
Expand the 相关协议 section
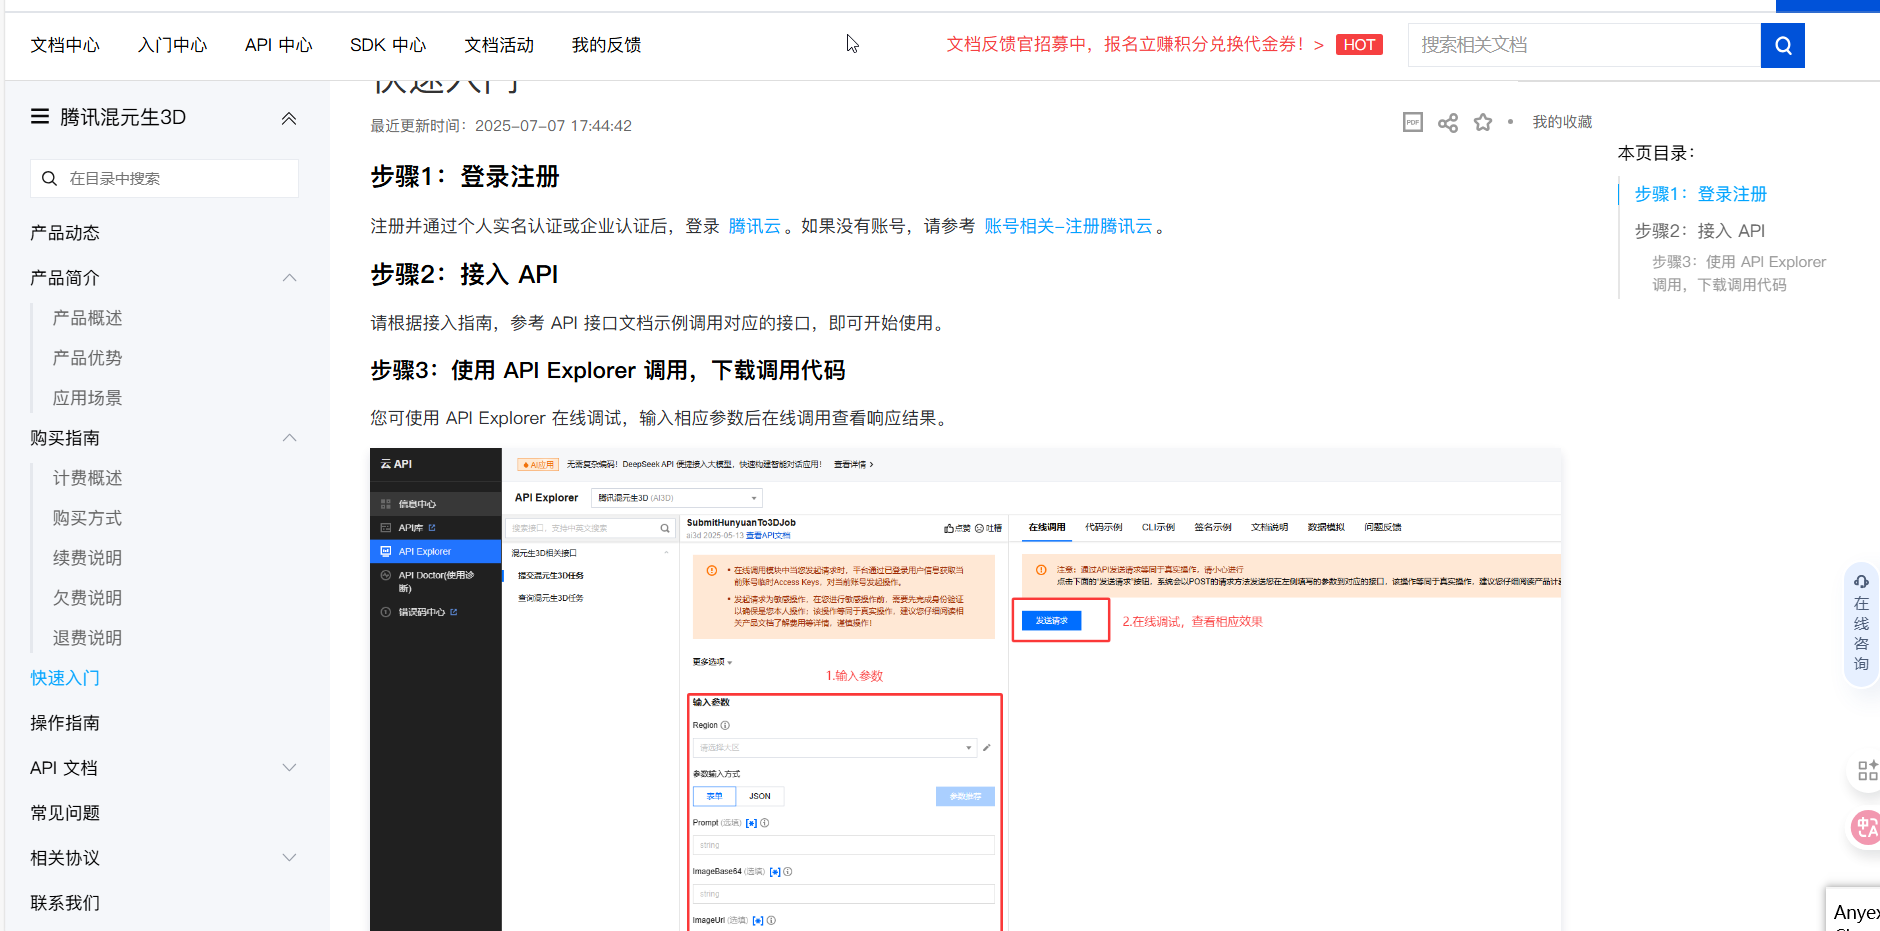pos(289,858)
